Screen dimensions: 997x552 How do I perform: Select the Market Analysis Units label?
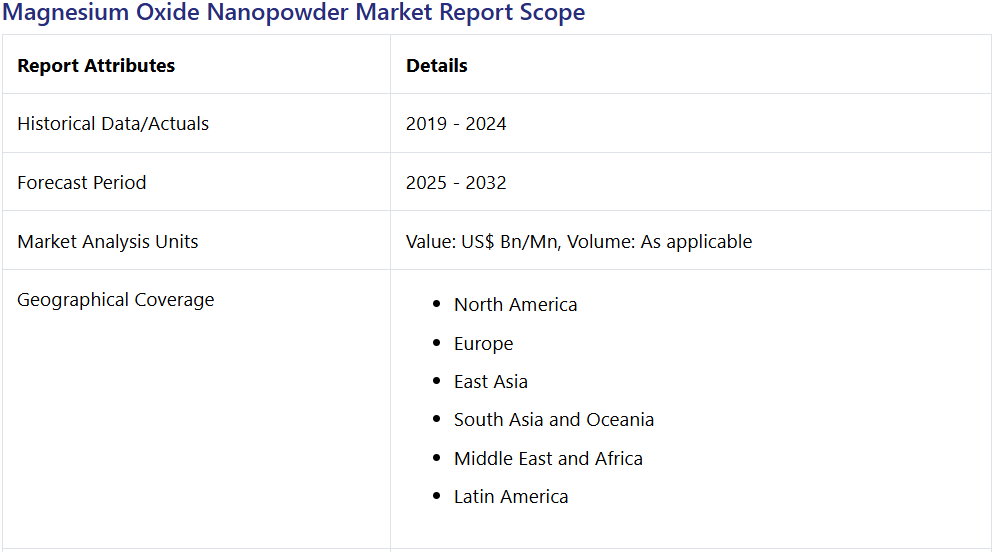click(x=108, y=242)
